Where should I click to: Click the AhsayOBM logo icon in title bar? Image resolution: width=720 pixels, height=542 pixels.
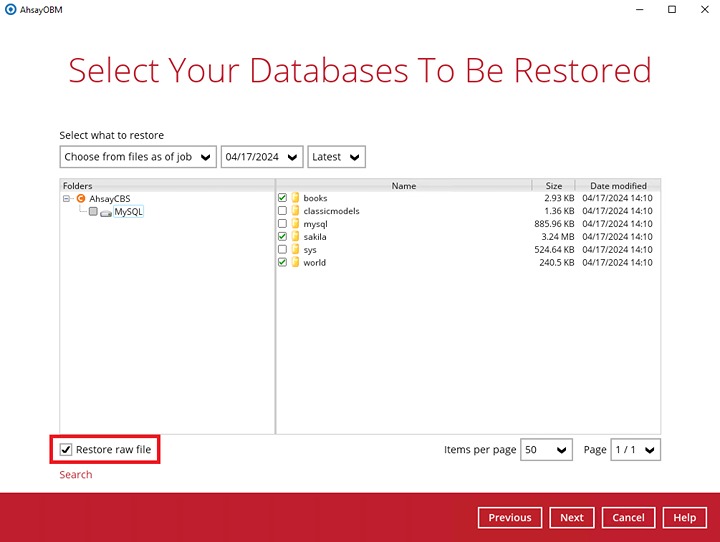pyautogui.click(x=10, y=10)
